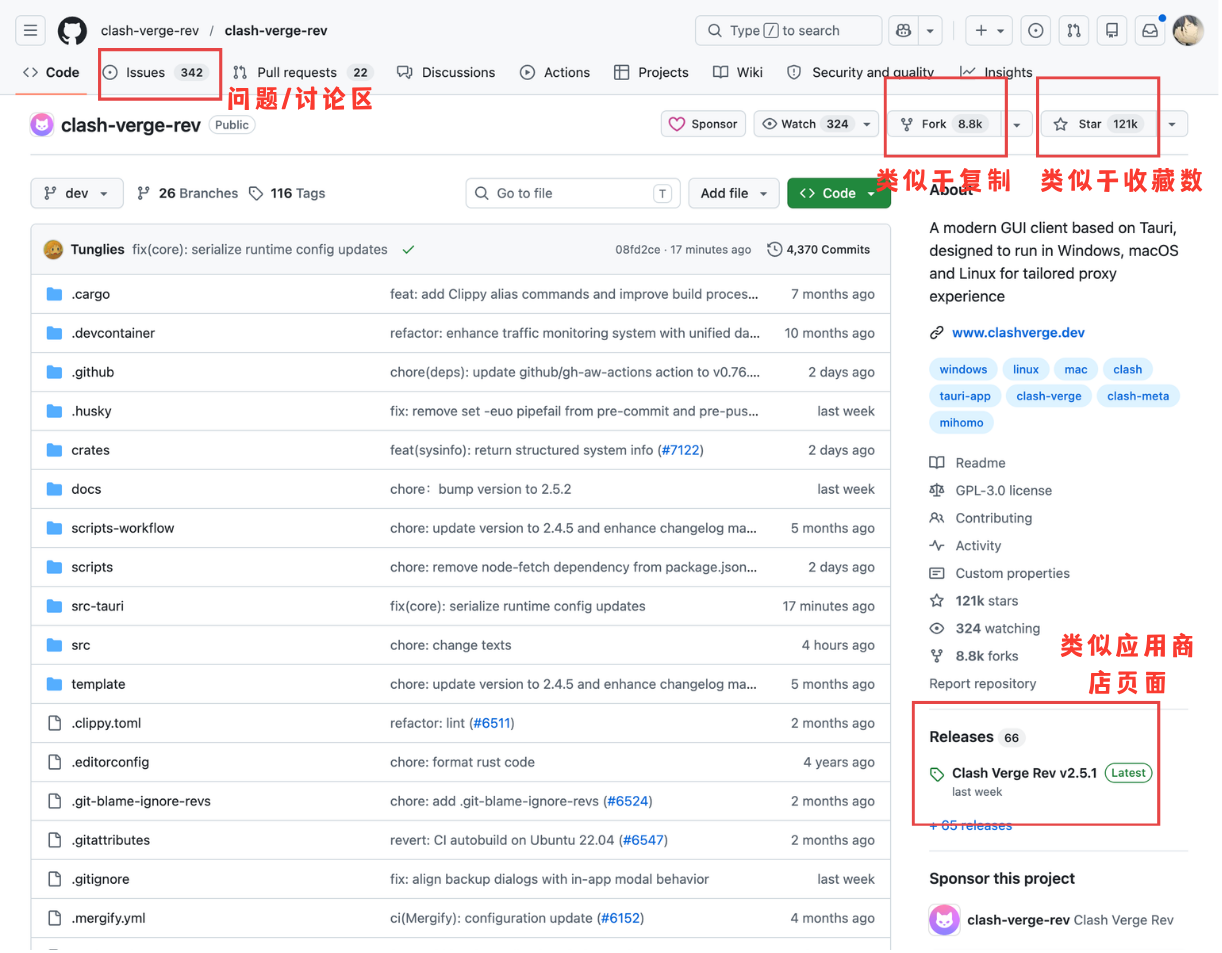Click the src-tauri folder icon
Viewport: 1222px width, 953px height.
click(54, 606)
